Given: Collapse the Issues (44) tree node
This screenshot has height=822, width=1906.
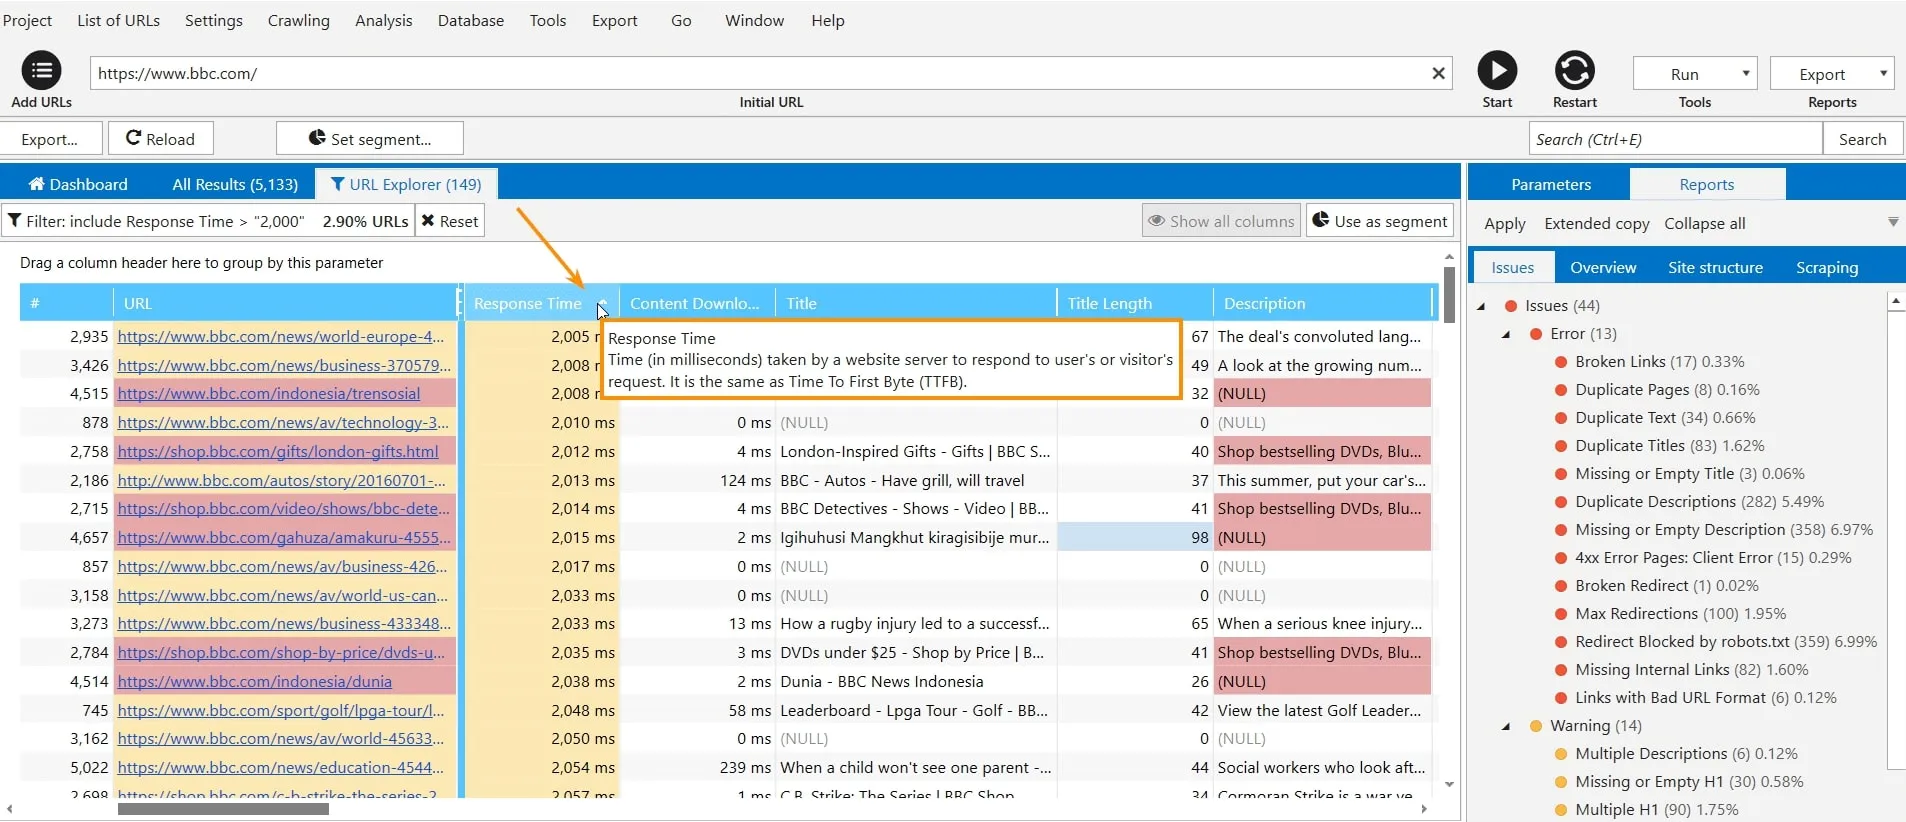Looking at the screenshot, I should point(1482,306).
